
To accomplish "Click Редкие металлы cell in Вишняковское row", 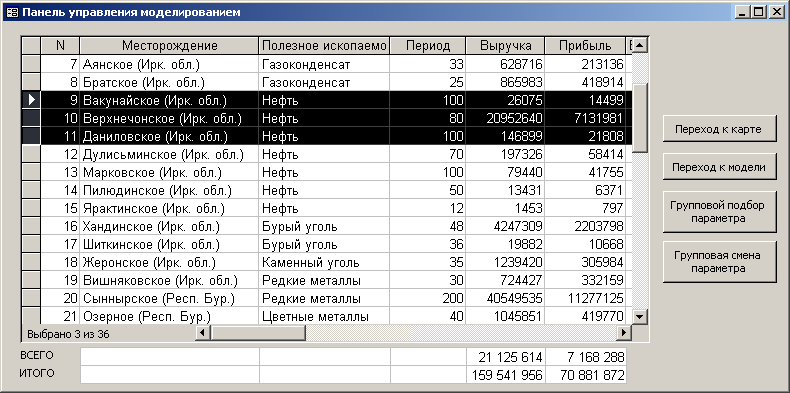I will coord(324,280).
